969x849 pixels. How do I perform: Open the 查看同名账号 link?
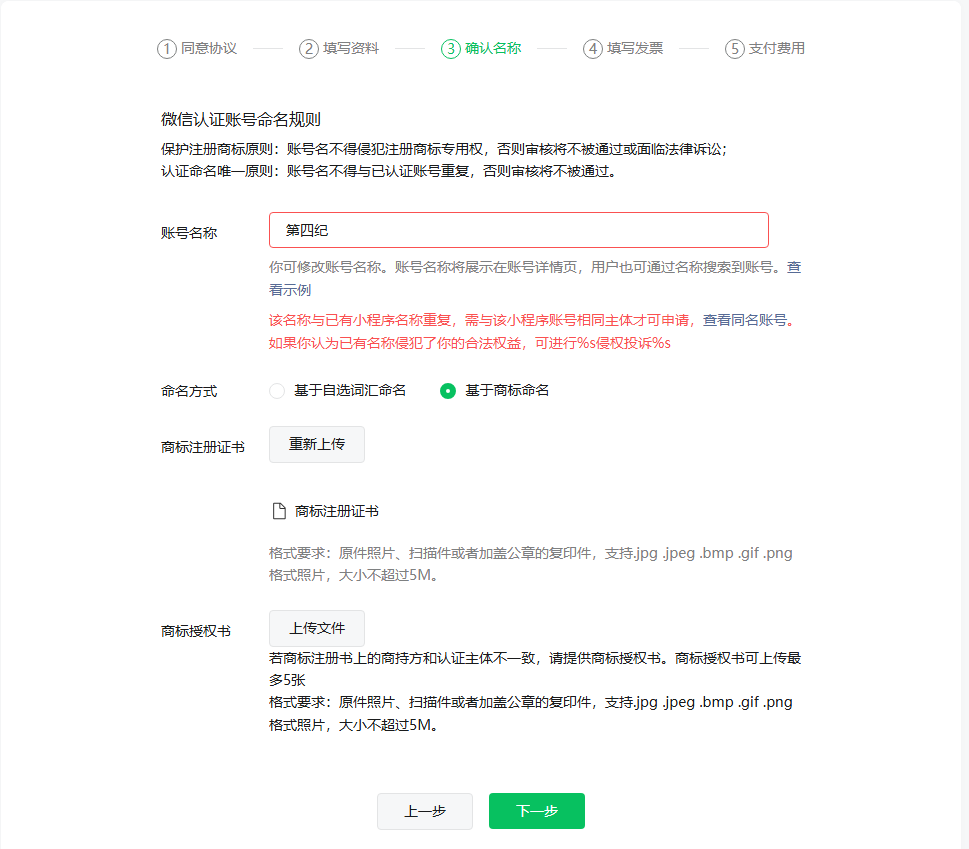point(745,320)
